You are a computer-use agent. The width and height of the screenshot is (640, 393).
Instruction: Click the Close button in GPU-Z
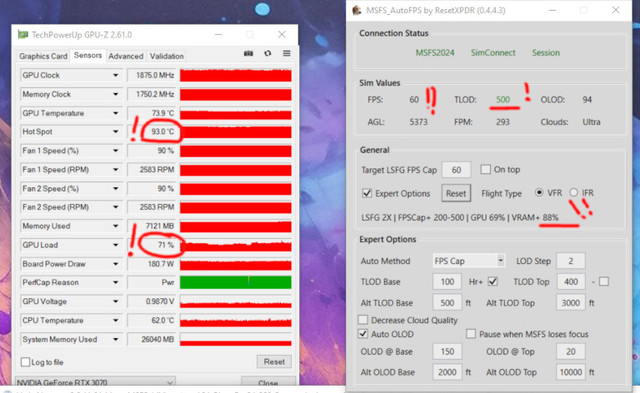[x=268, y=382]
